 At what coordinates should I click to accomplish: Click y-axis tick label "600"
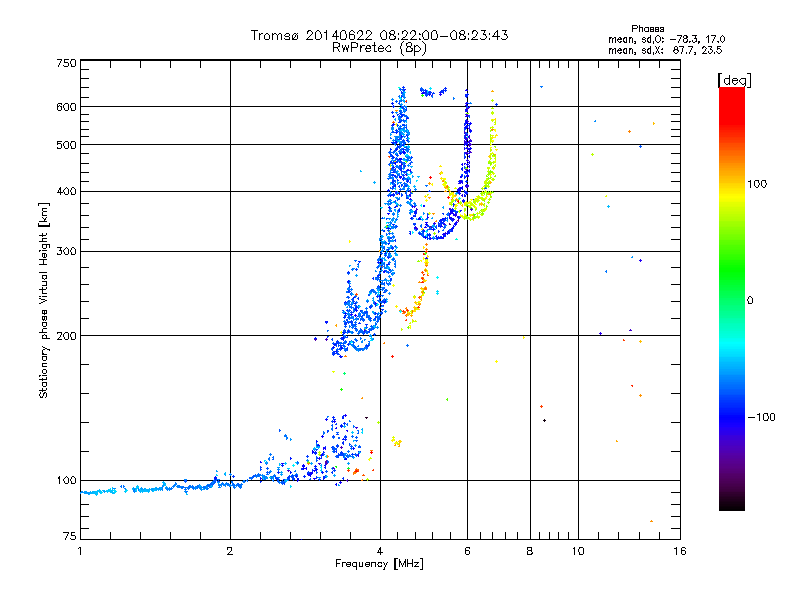point(67,107)
